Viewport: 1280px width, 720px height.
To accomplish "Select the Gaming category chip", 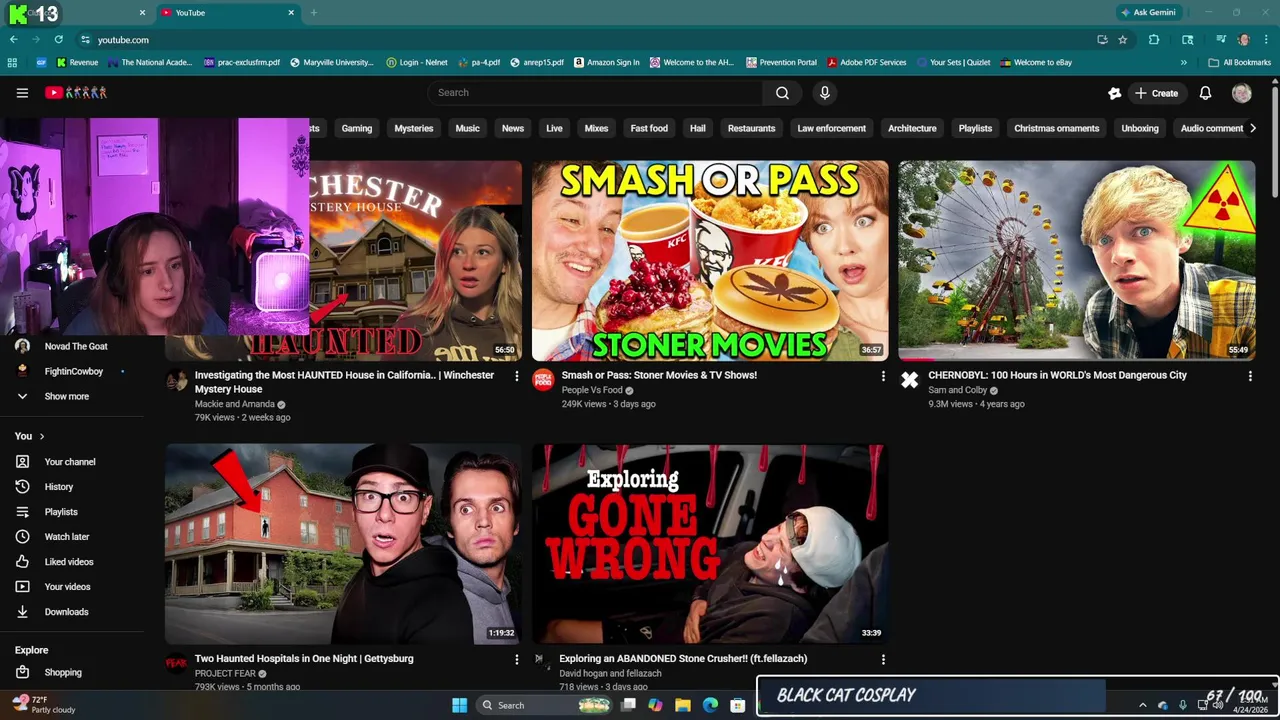I will pyautogui.click(x=357, y=128).
